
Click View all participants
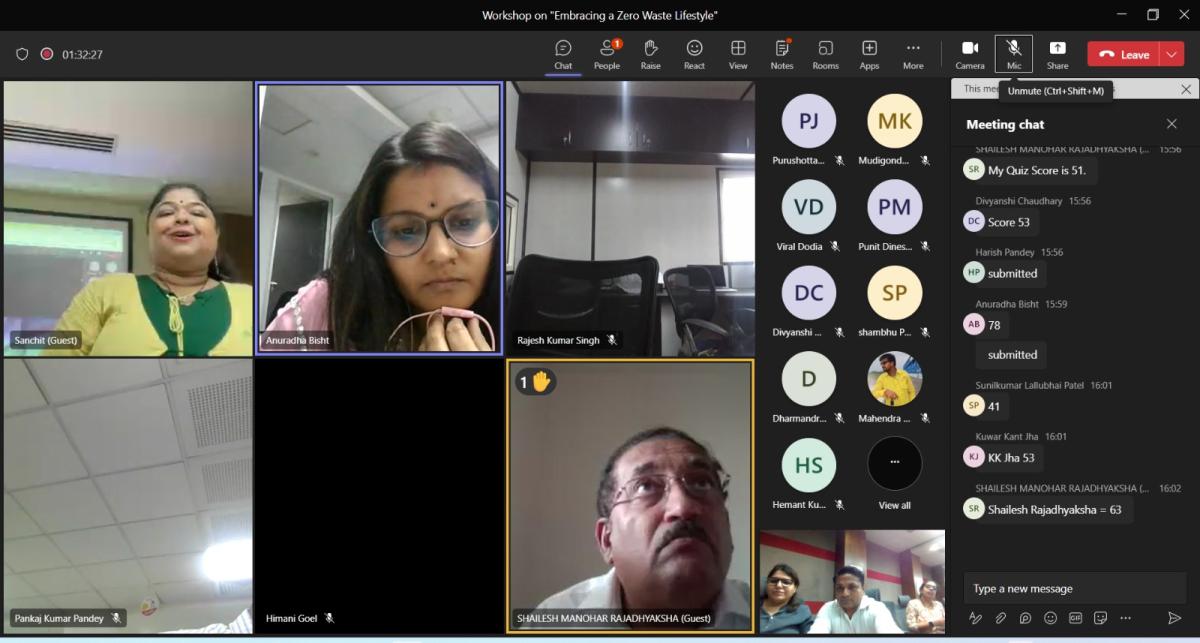894,471
